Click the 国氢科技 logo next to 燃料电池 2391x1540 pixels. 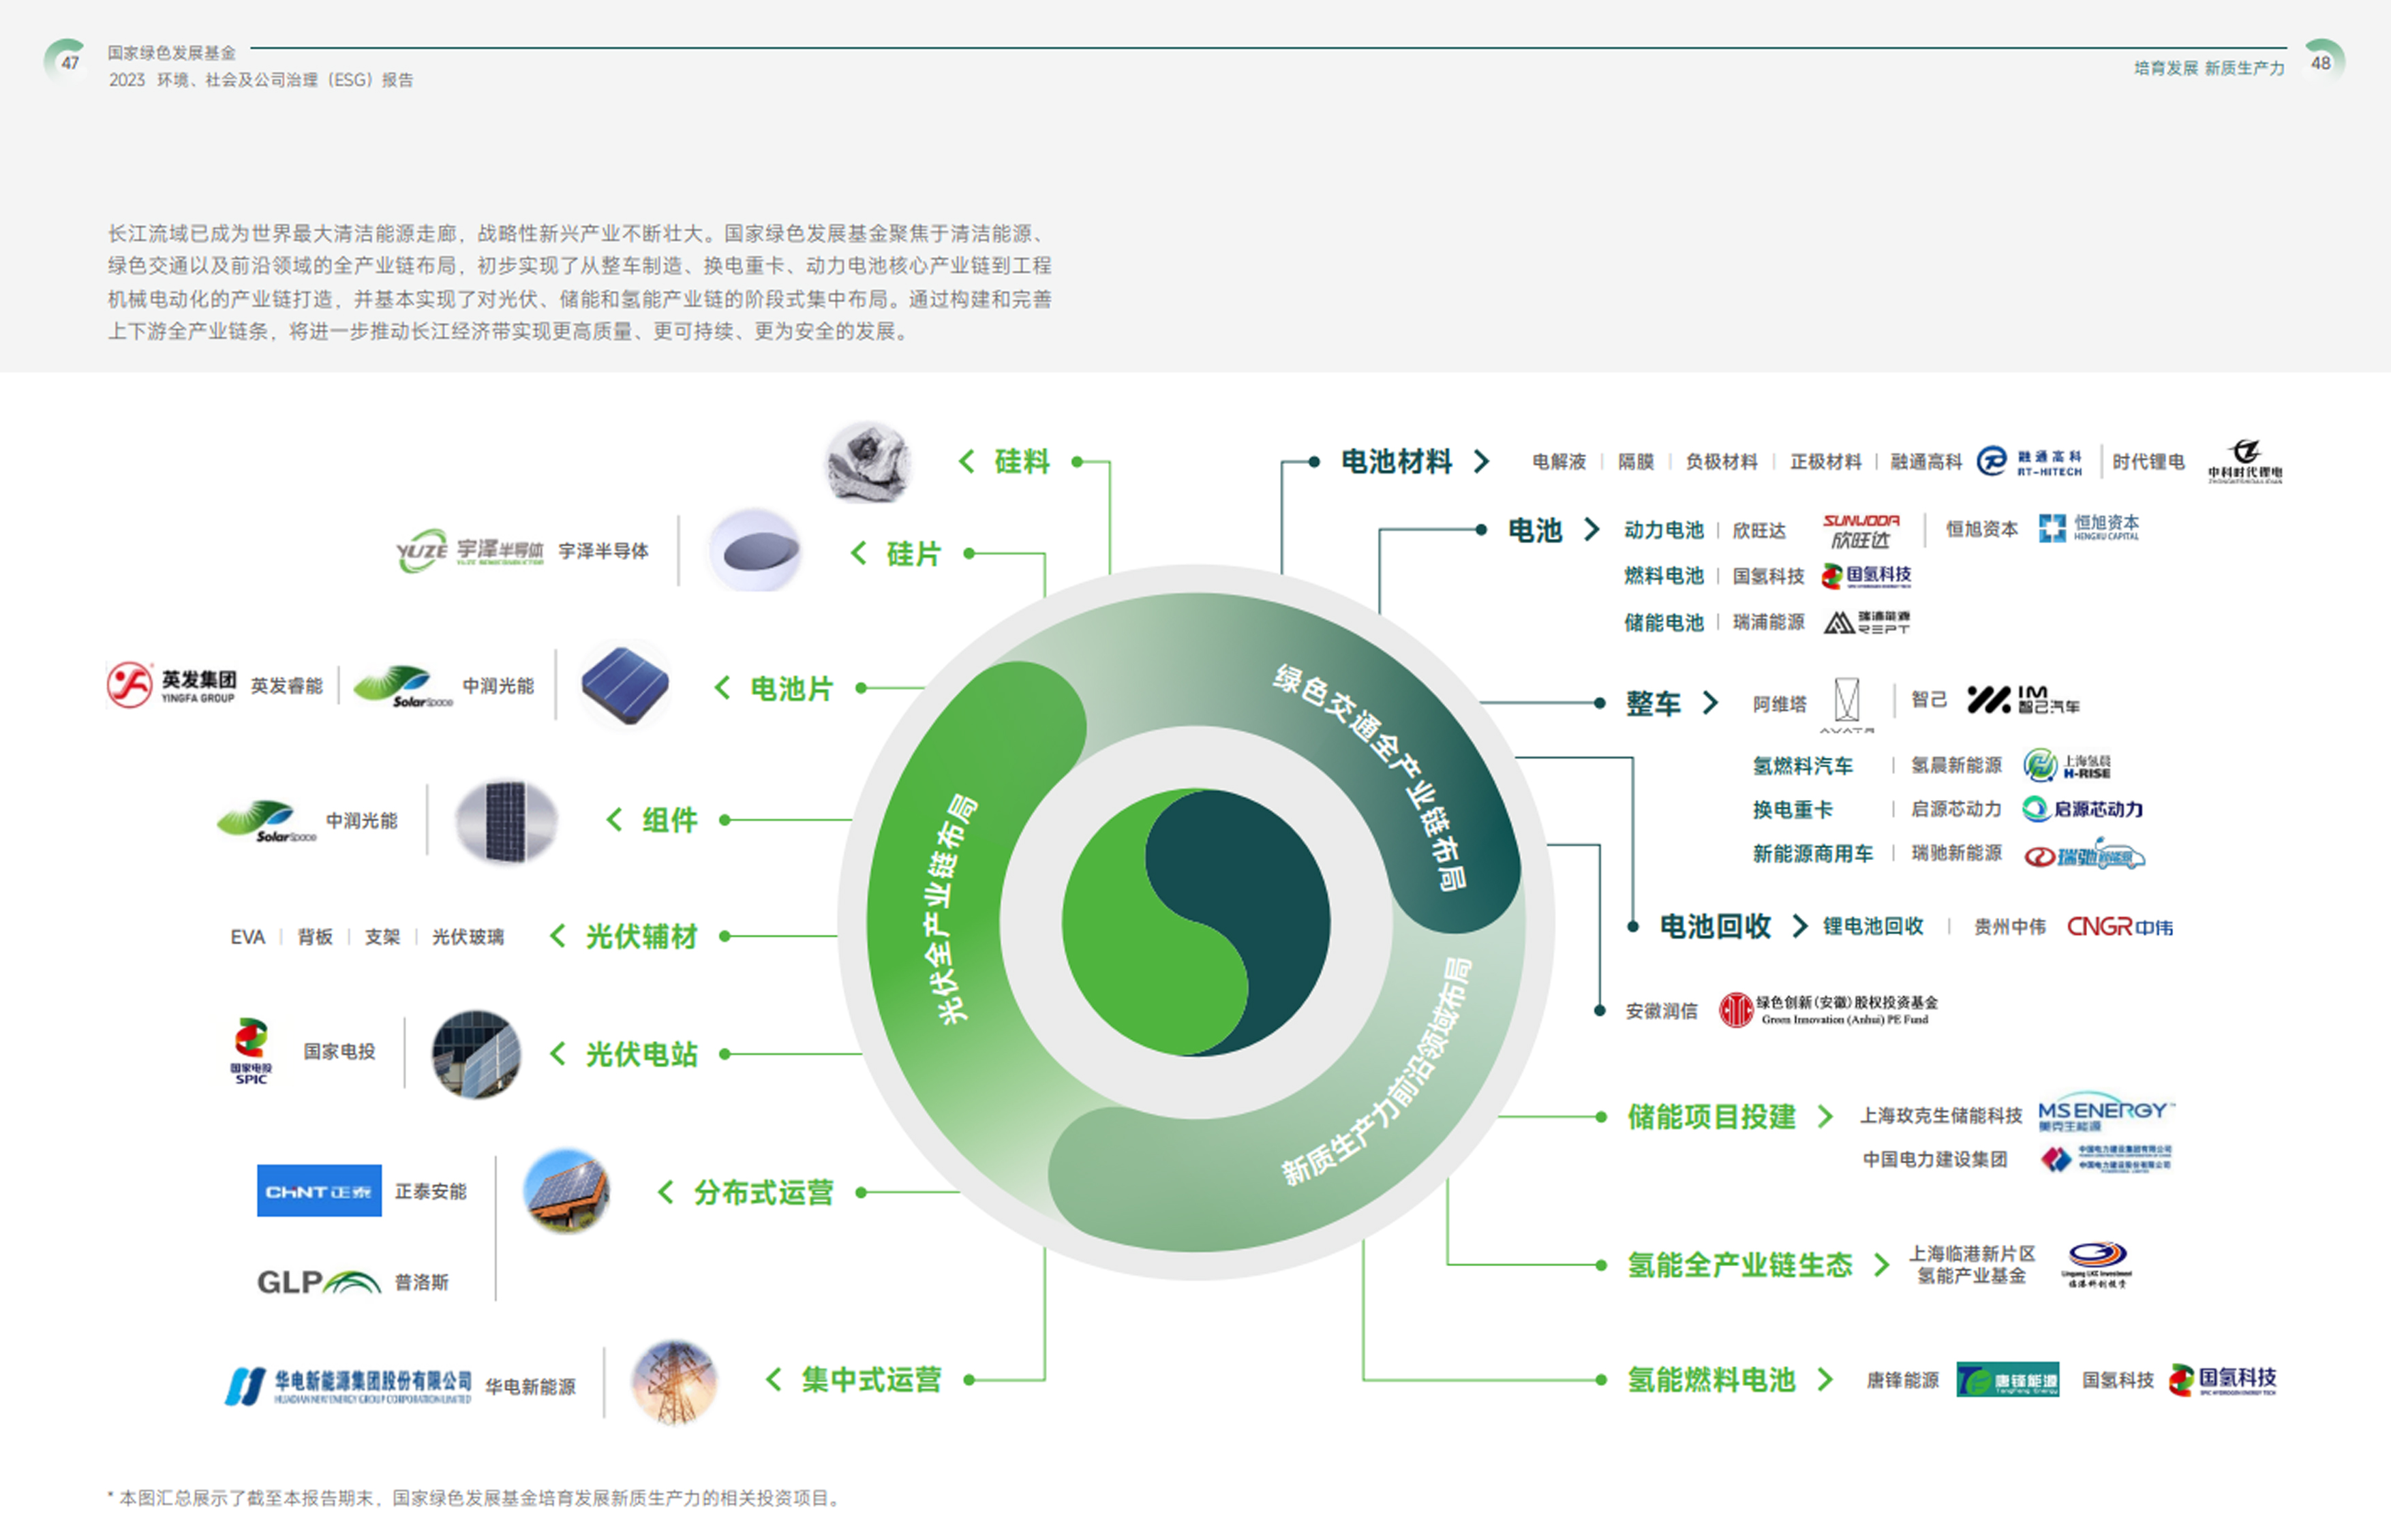point(1866,576)
